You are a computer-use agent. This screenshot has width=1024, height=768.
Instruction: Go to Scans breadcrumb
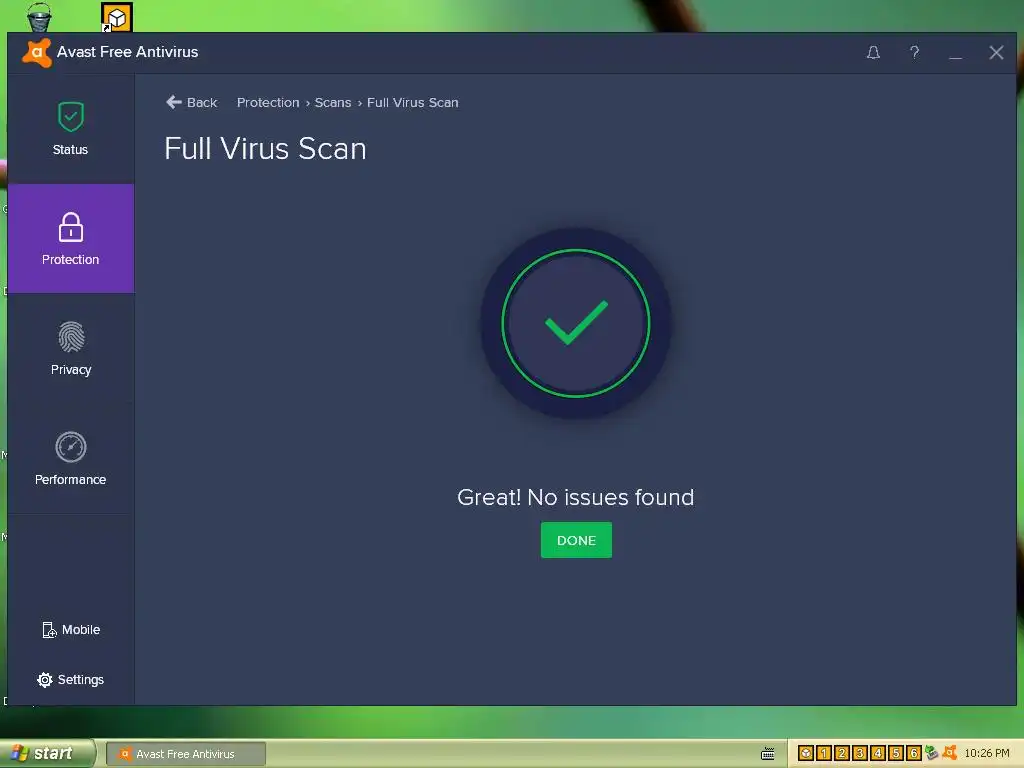tap(332, 103)
